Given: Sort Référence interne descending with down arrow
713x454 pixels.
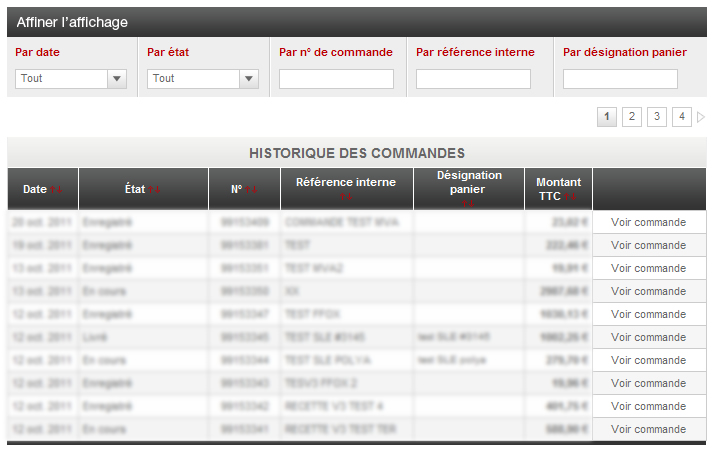Looking at the screenshot, I should click(349, 197).
